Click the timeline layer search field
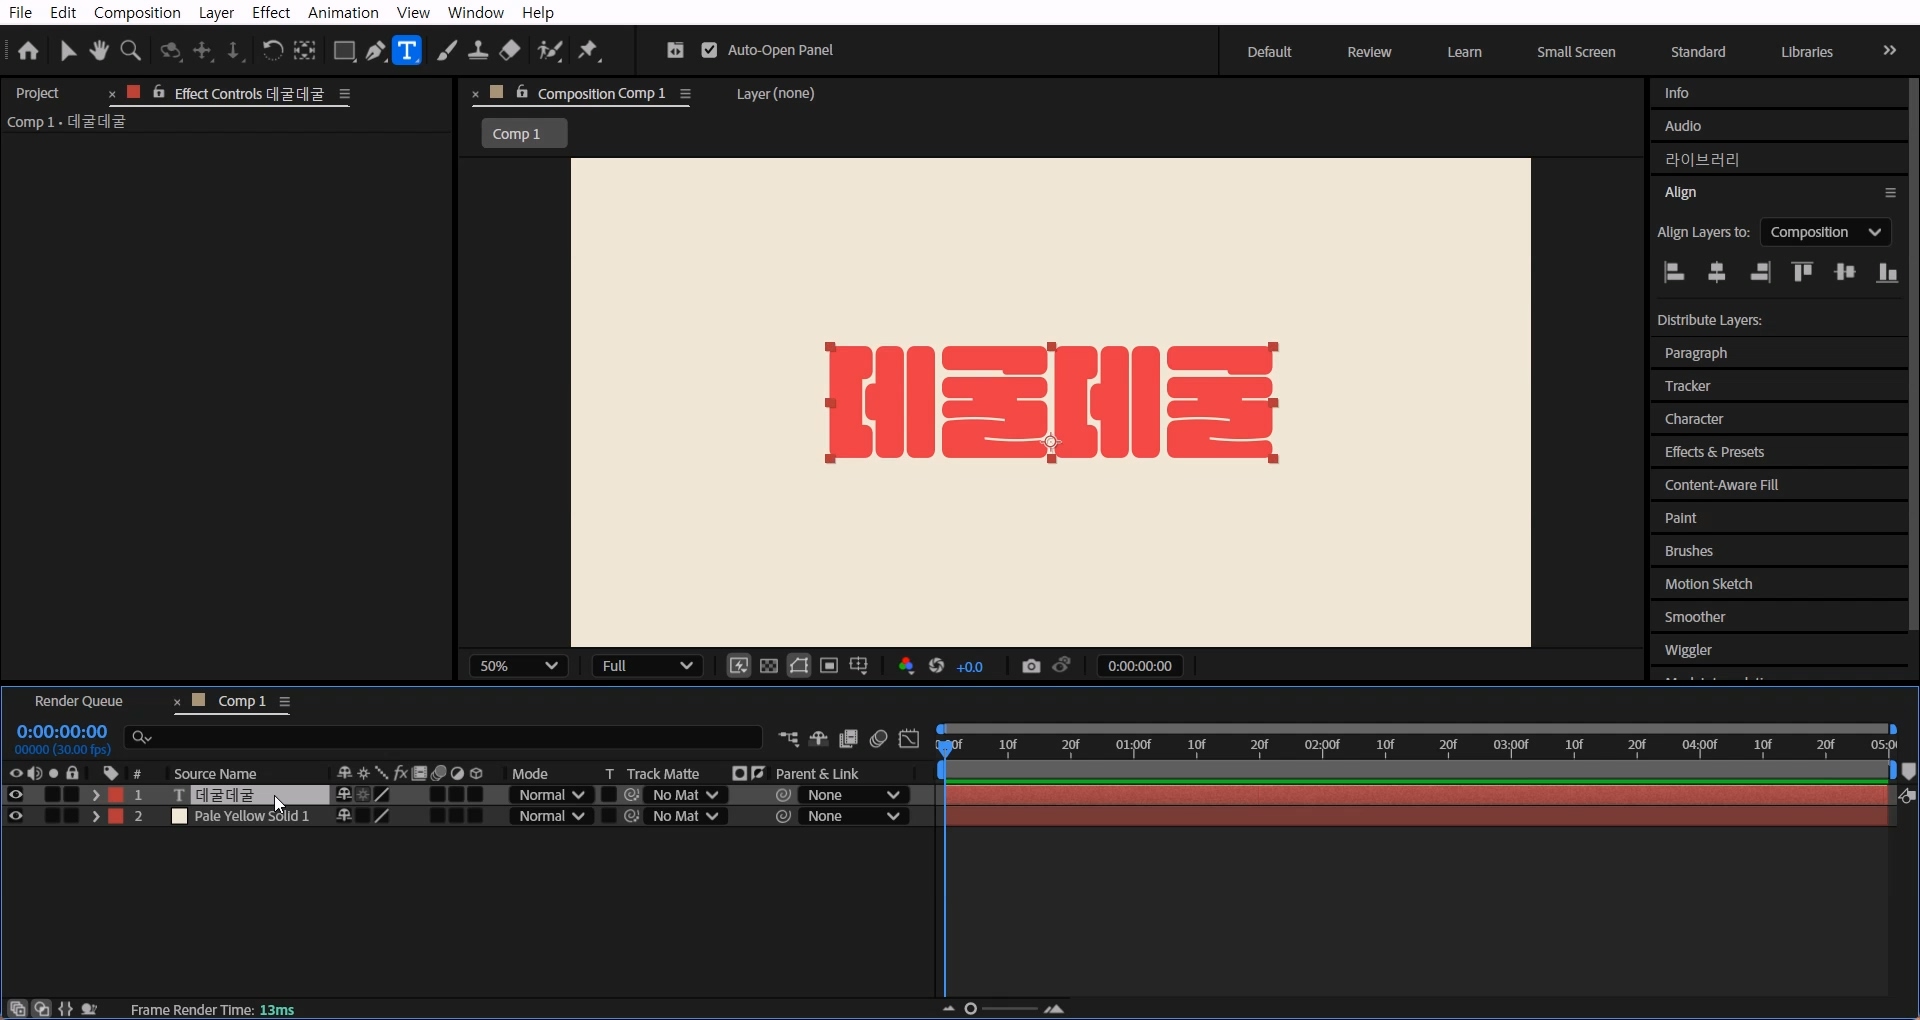1920x1020 pixels. pyautogui.click(x=443, y=737)
